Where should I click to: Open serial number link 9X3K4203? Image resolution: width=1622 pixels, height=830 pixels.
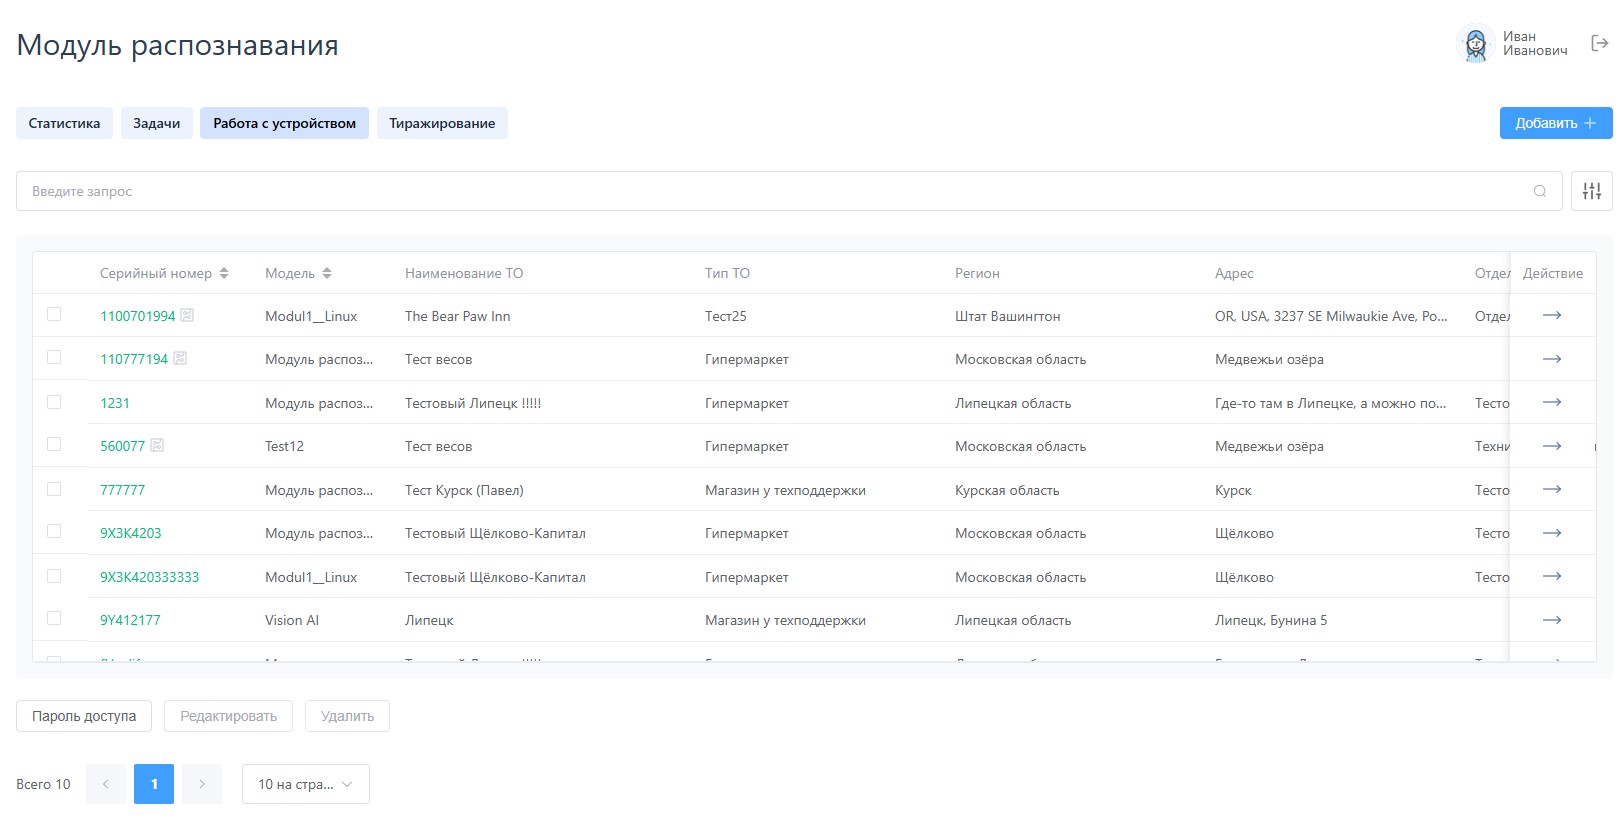(x=130, y=533)
